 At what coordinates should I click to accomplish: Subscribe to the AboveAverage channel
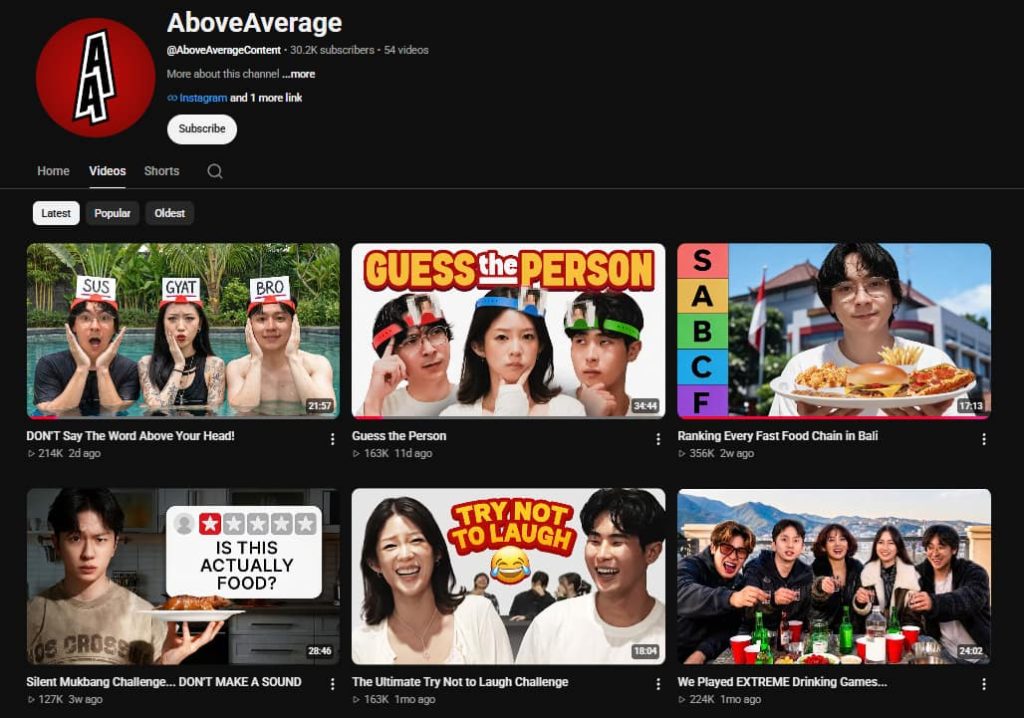pos(202,129)
